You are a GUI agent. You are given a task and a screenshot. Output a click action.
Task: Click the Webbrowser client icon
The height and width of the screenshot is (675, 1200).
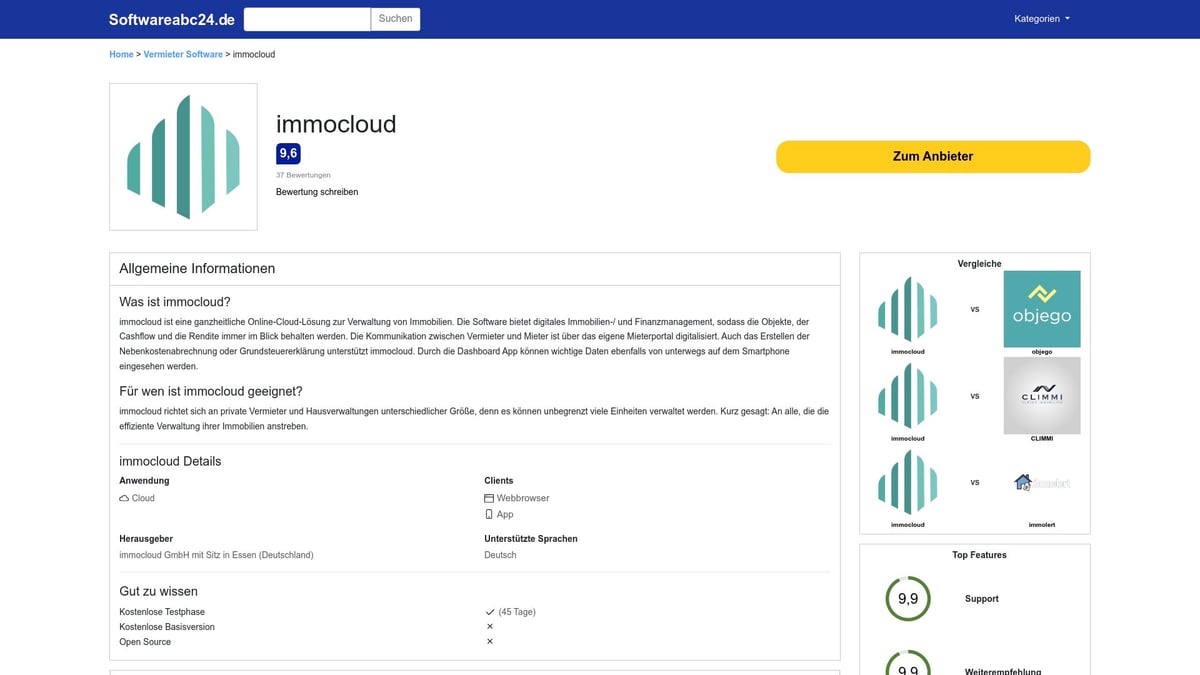pos(487,497)
